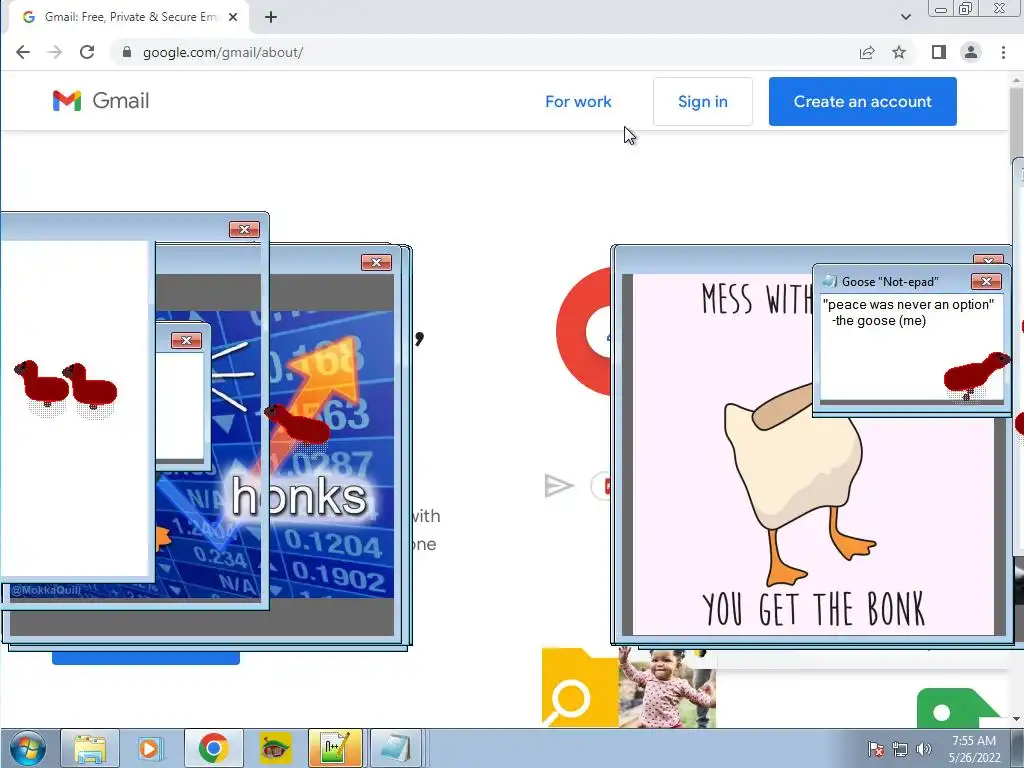Close the honks meme window

(376, 263)
